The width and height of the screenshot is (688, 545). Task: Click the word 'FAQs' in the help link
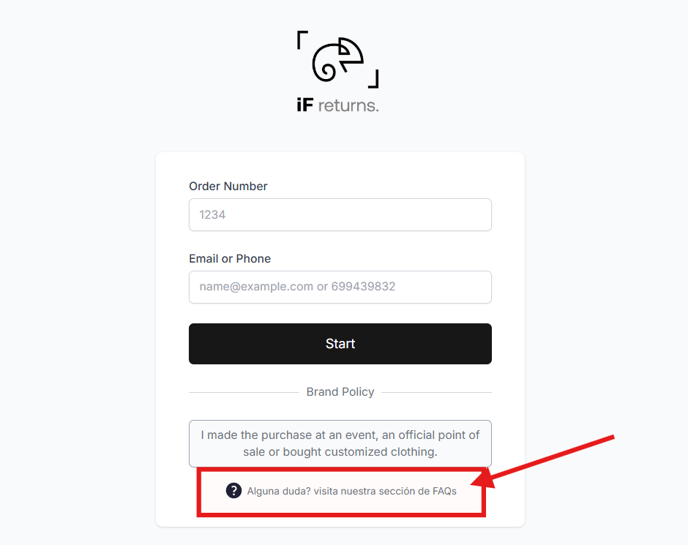tap(444, 491)
